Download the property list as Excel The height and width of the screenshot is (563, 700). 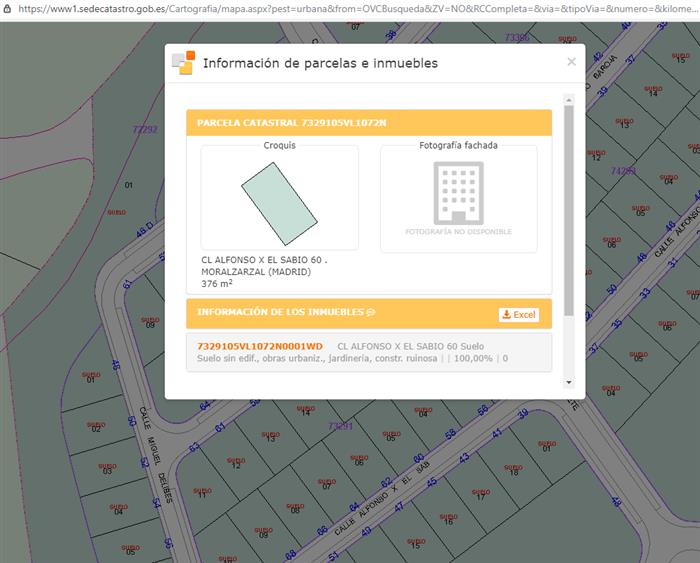[x=518, y=314]
